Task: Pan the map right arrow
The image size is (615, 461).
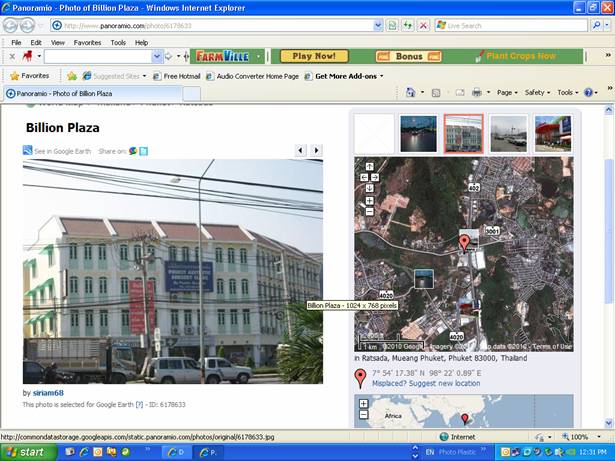Action: point(375,177)
